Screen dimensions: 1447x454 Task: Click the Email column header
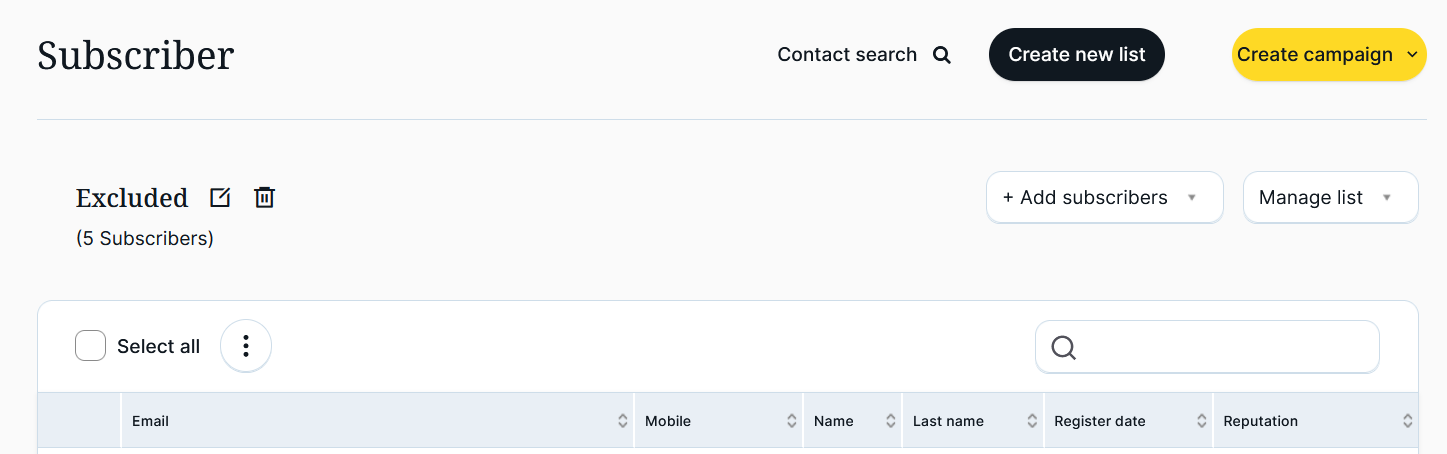(151, 421)
